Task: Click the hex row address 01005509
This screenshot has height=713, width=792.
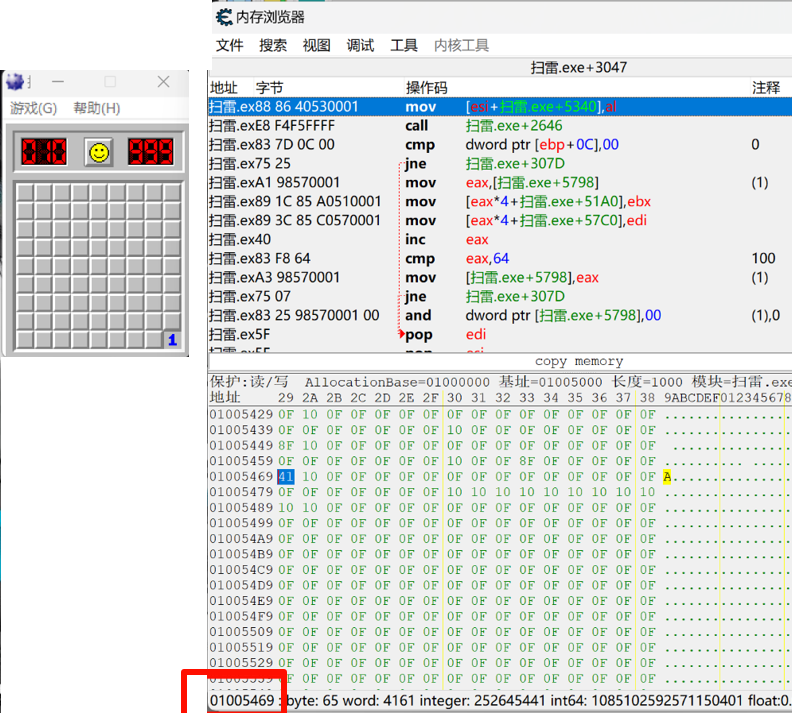Action: click(x=241, y=631)
